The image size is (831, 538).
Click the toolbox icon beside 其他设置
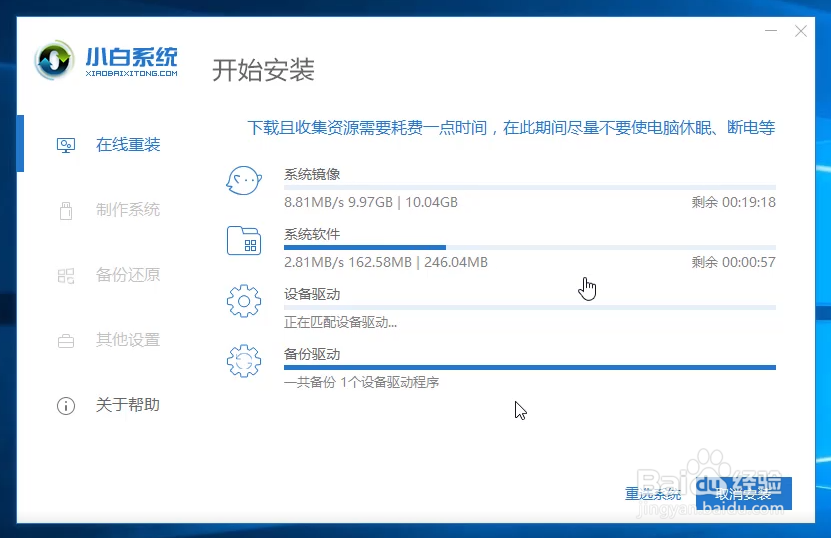click(x=66, y=341)
